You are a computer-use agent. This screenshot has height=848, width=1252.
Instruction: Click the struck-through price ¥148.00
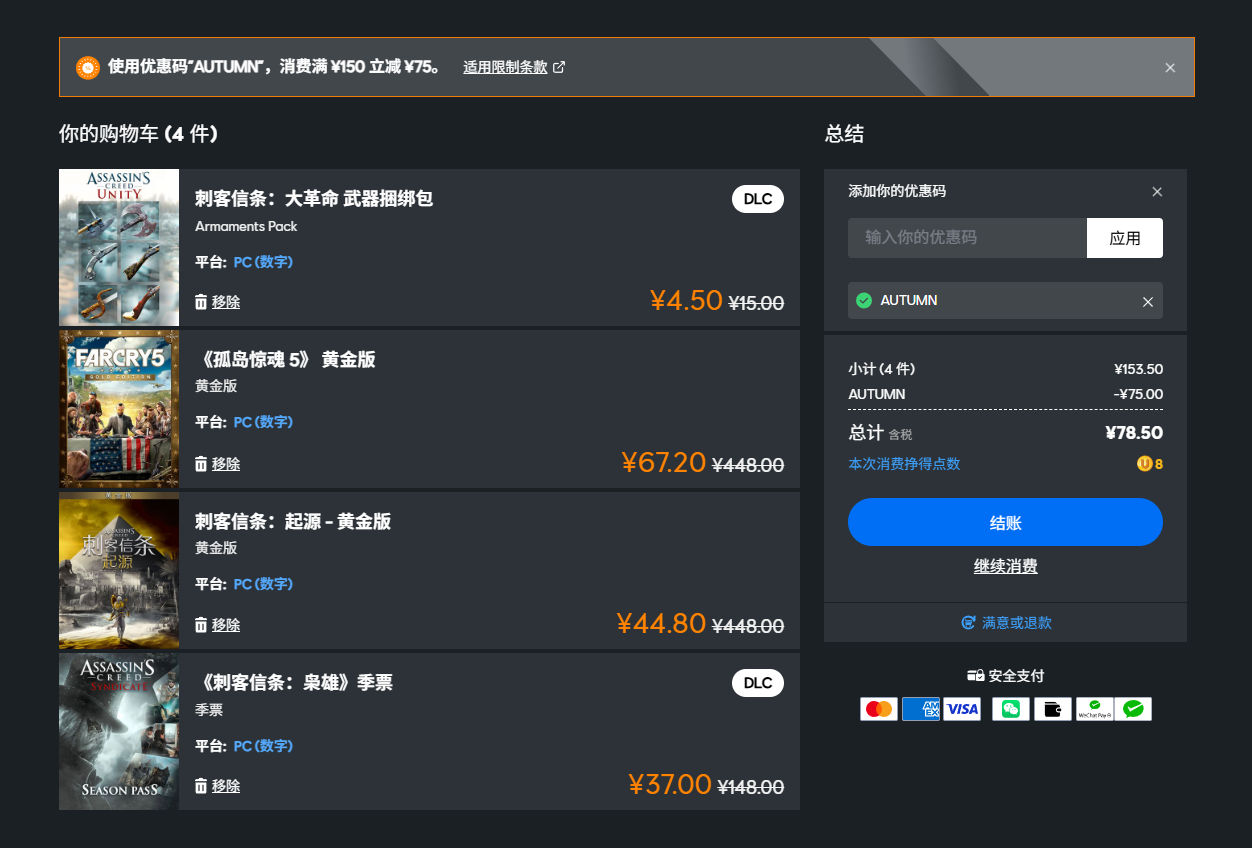(x=751, y=787)
